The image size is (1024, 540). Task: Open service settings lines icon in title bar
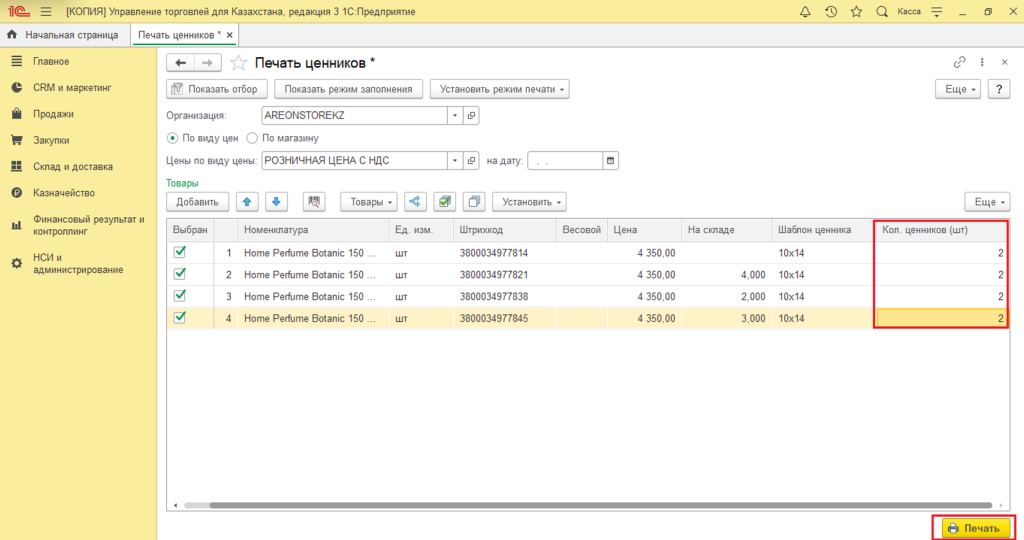coord(936,12)
